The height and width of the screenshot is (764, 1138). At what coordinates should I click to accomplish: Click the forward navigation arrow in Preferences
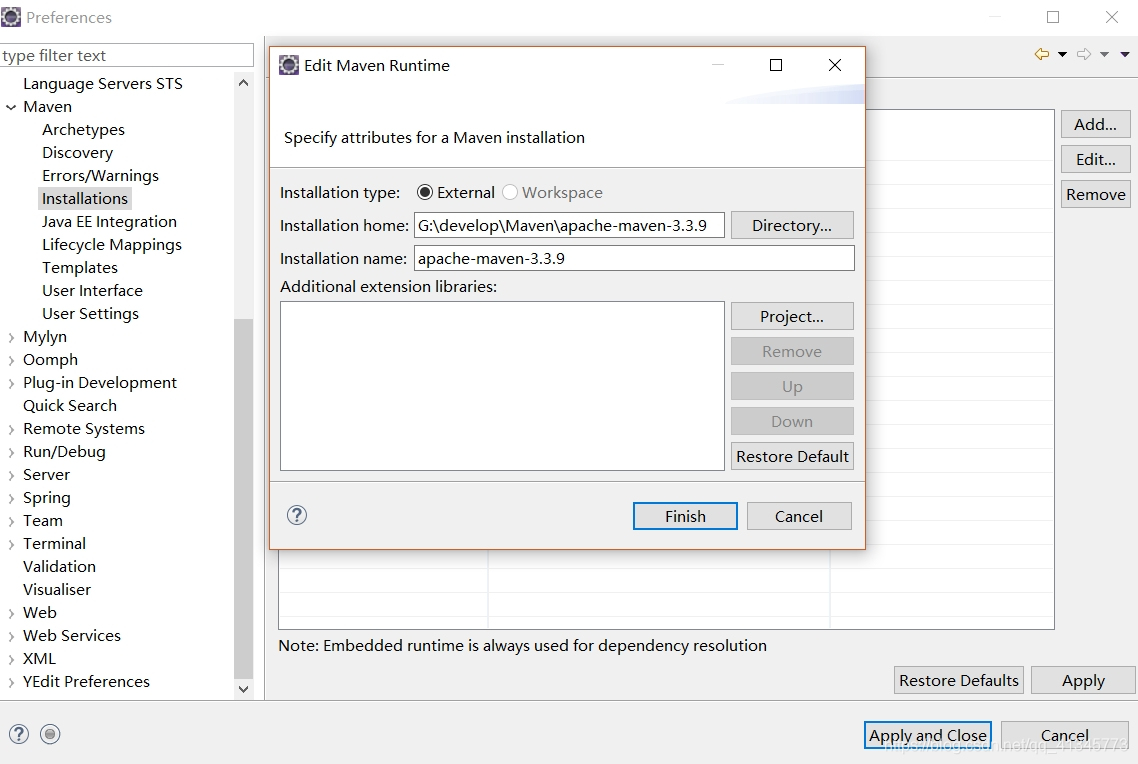point(1084,54)
